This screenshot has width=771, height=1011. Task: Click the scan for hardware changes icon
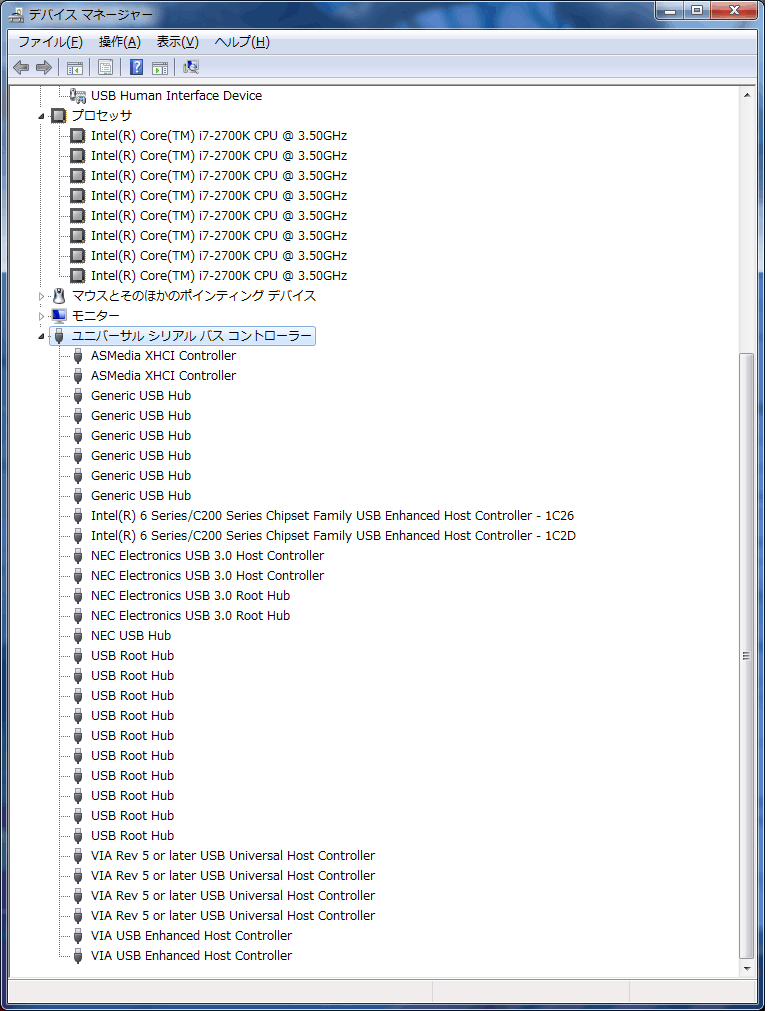[x=191, y=67]
